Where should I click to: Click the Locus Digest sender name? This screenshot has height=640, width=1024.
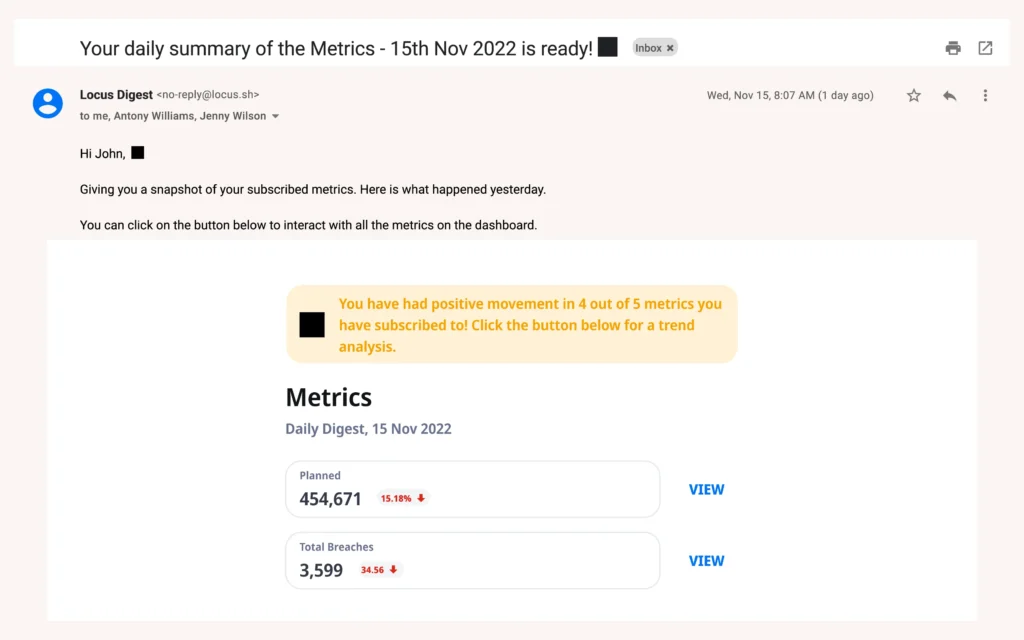point(116,95)
